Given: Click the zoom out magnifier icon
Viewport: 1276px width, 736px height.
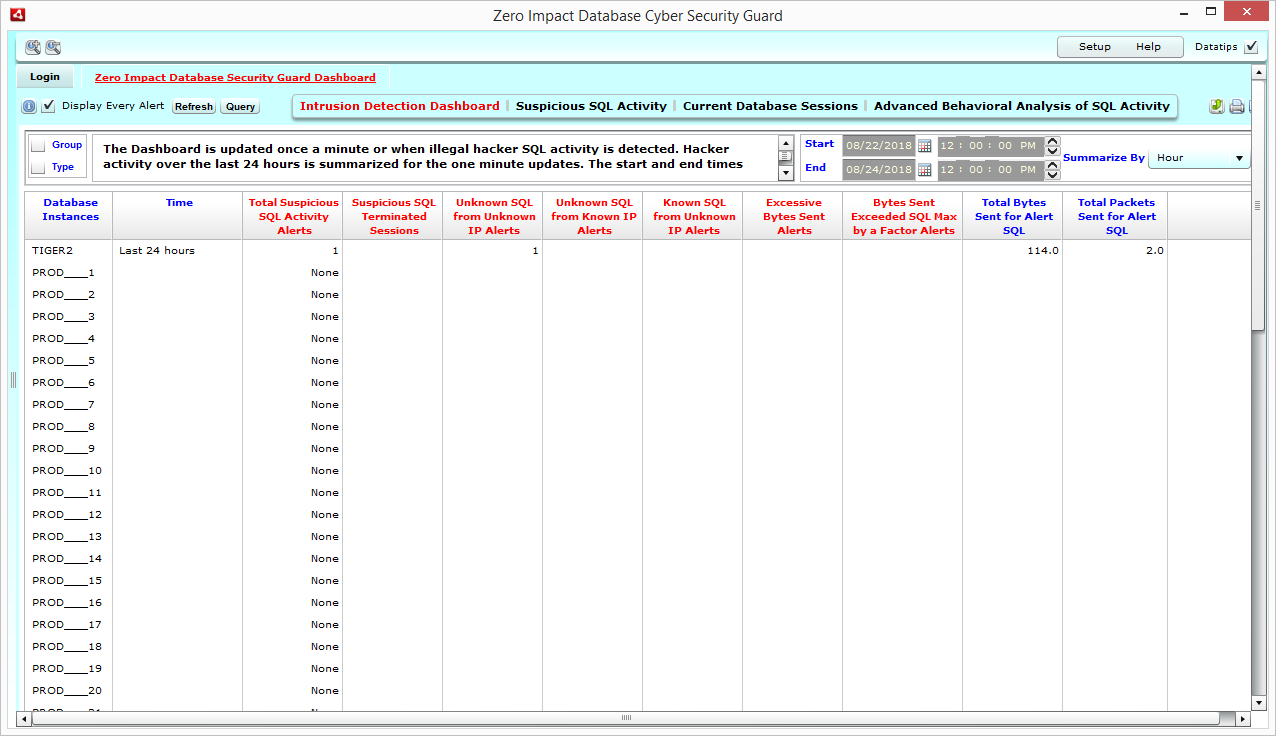Looking at the screenshot, I should click(x=53, y=47).
